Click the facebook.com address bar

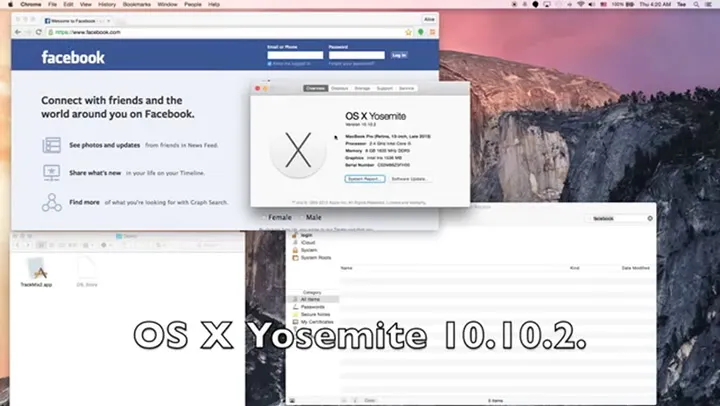click(230, 32)
